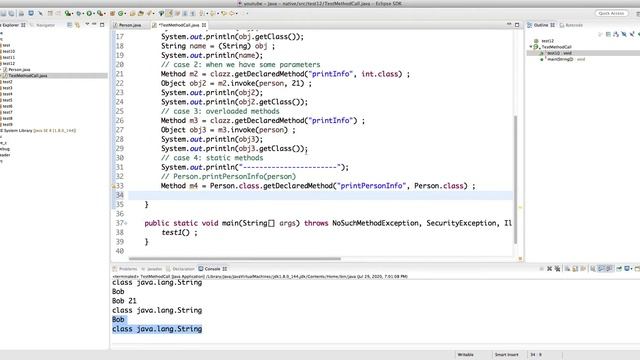Collapse TestMethodCall class in Outline

point(531,47)
